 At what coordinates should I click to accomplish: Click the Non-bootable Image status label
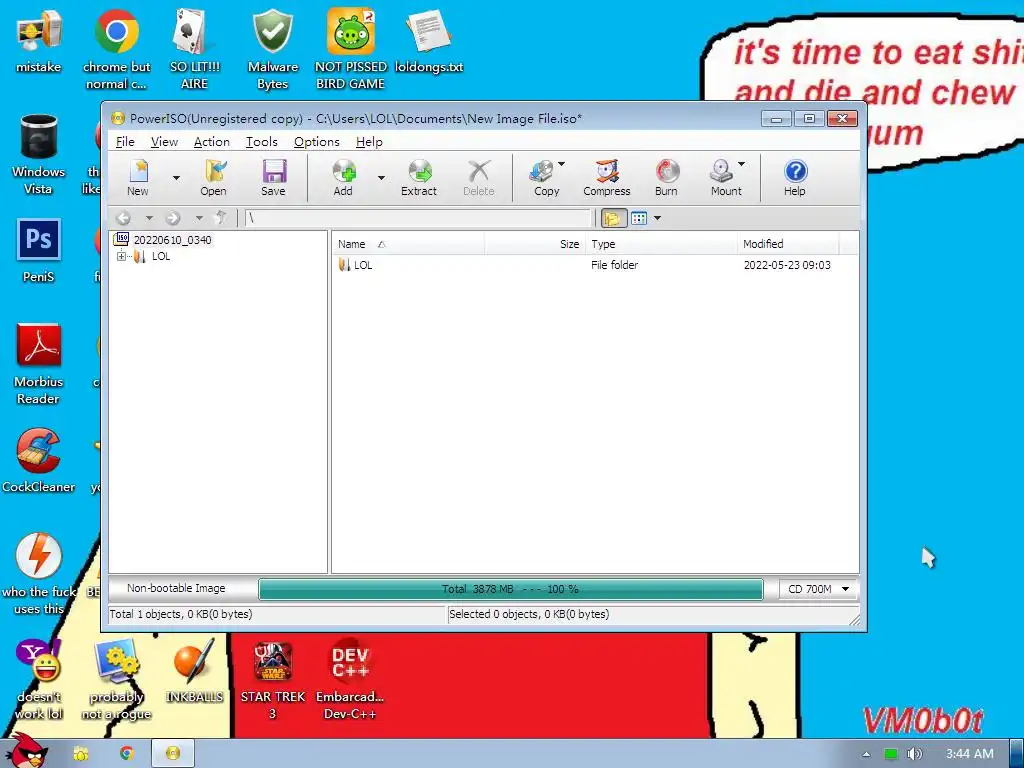pos(176,588)
